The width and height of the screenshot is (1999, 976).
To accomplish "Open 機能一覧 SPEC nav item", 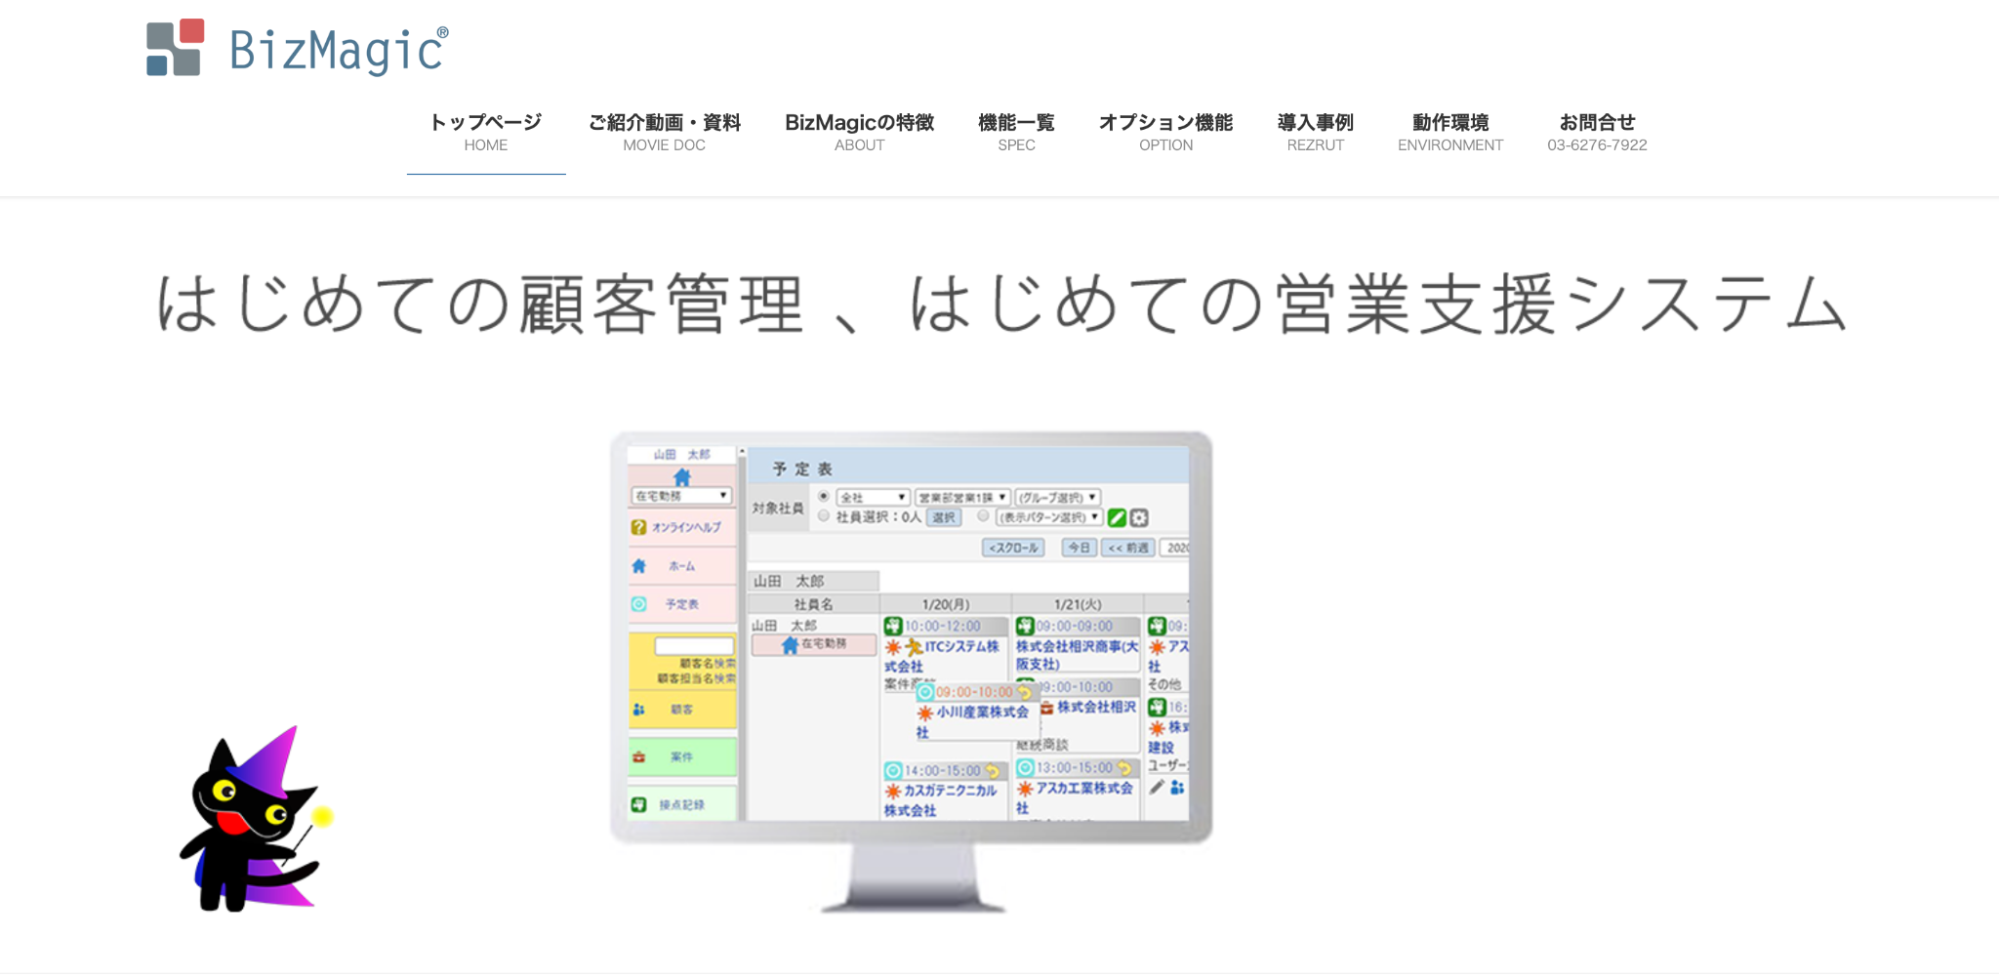I will click(1016, 132).
